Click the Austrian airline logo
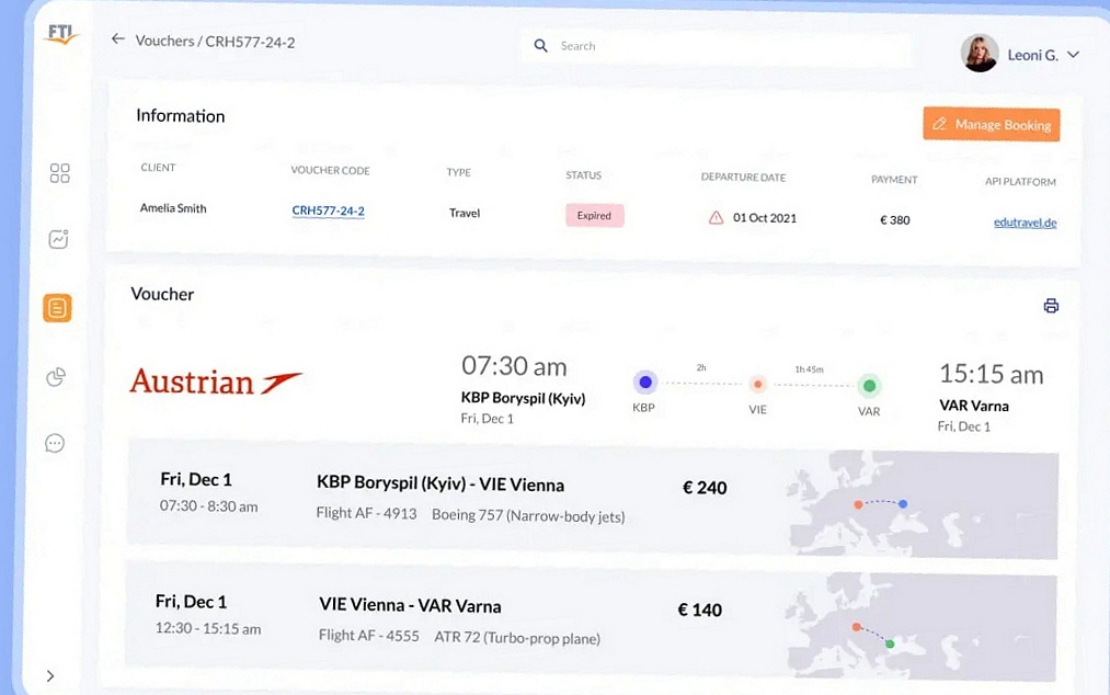Image resolution: width=1110 pixels, height=695 pixels. 215,382
